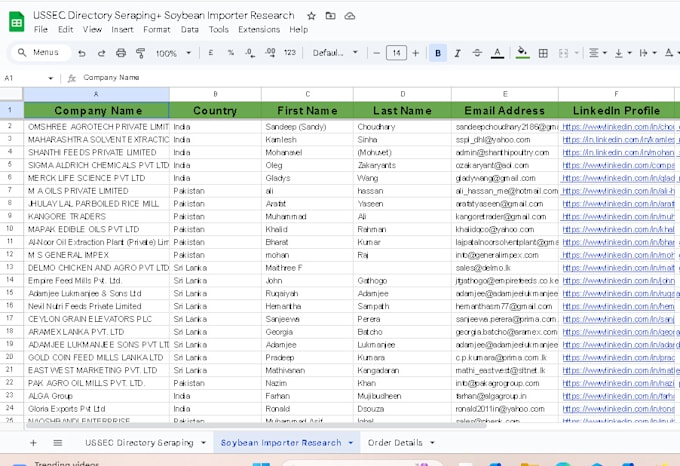680x466 pixels.
Task: Check cloud save status icon
Action: point(350,16)
